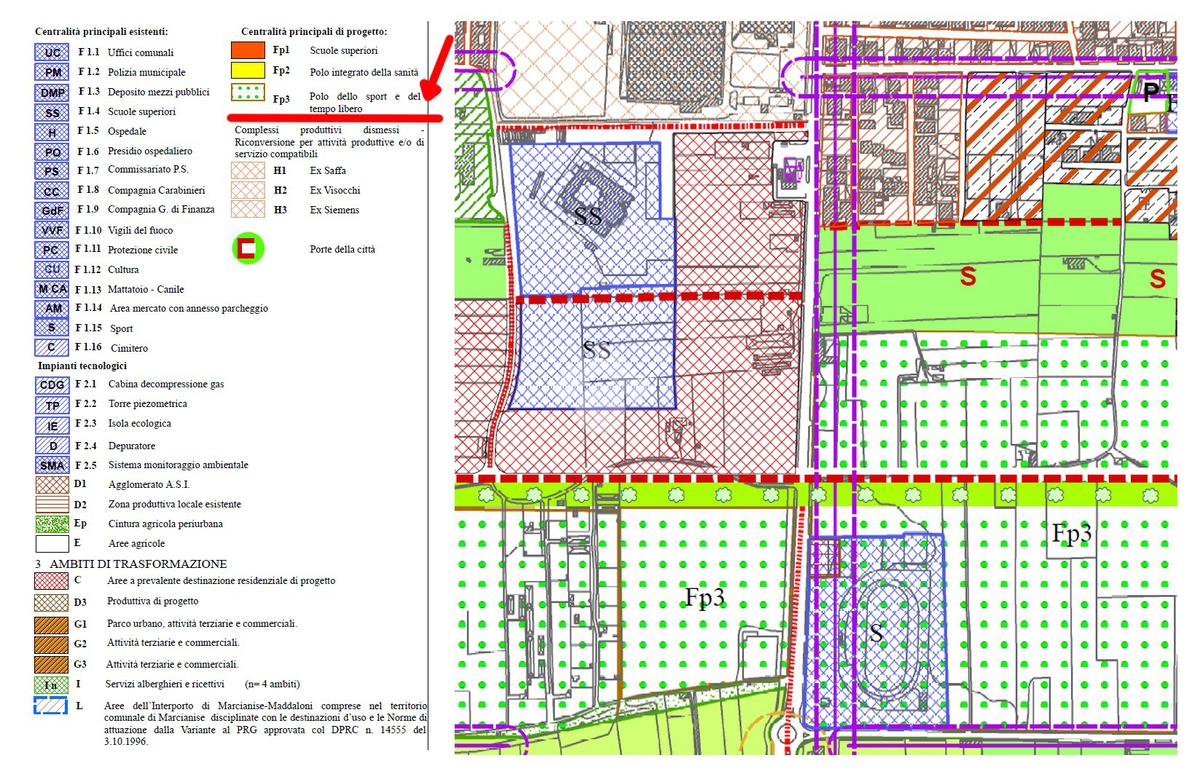The height and width of the screenshot is (774, 1200).
Task: Select the M CA Mattatoio - Canile icon
Action: [x=52, y=289]
